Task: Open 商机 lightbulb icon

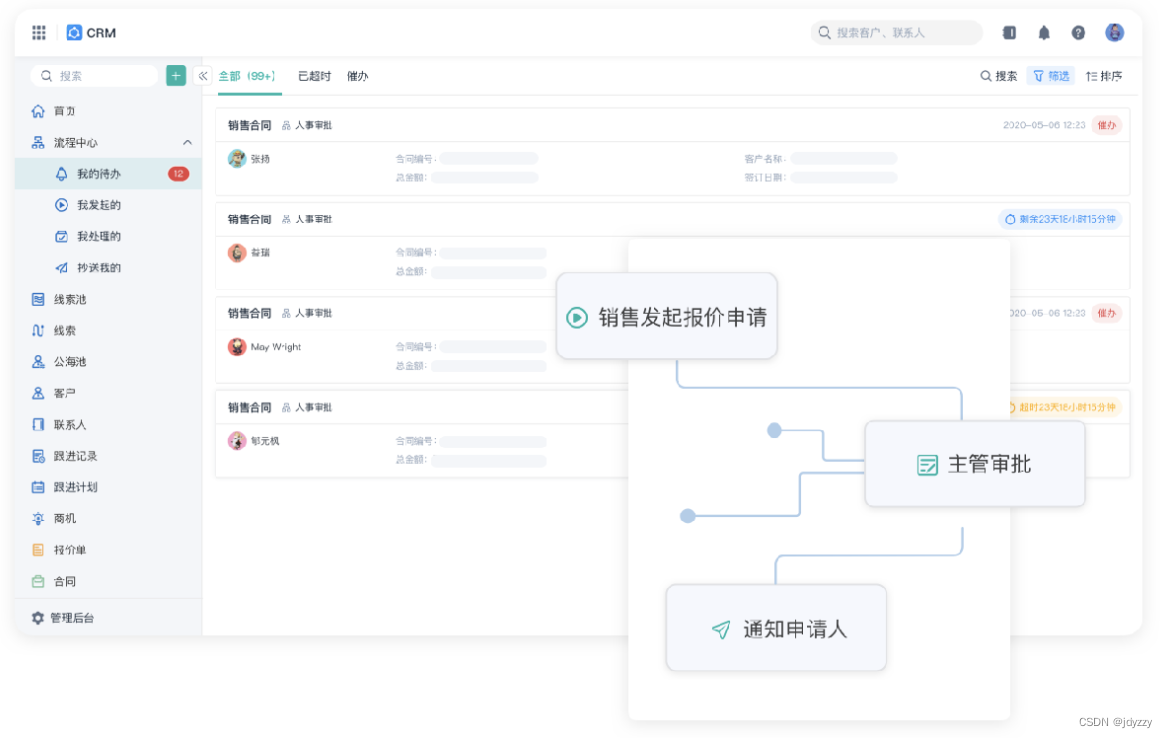Action: pyautogui.click(x=38, y=518)
